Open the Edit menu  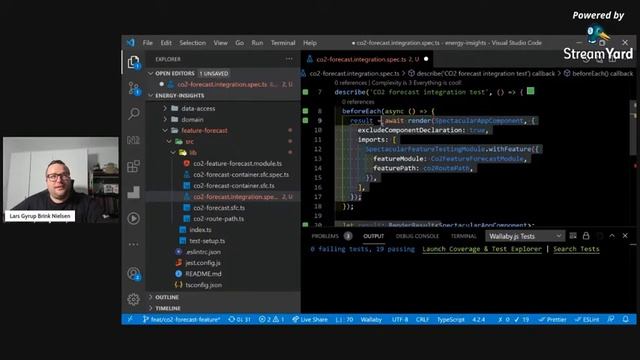(x=166, y=42)
